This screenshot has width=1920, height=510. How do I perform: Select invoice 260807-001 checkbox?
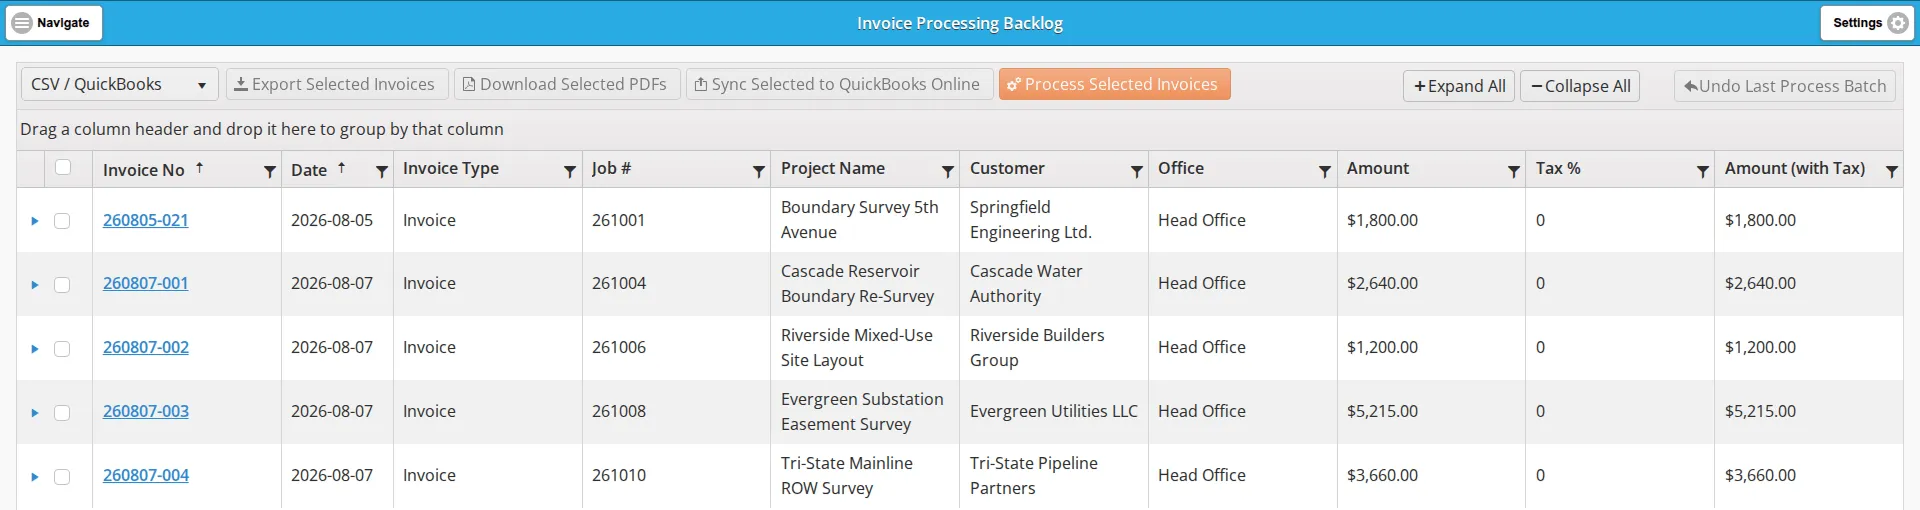pyautogui.click(x=62, y=285)
